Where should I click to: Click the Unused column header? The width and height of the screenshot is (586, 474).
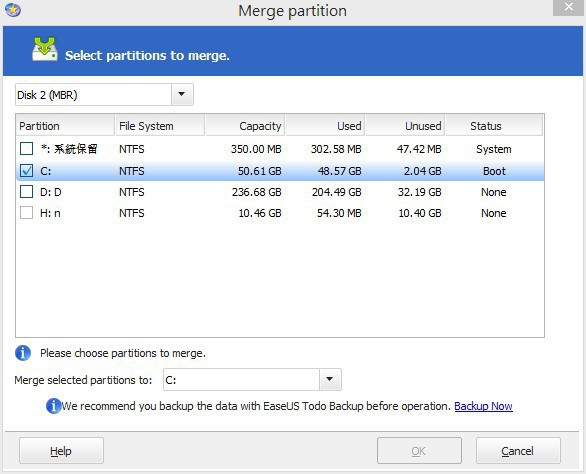[x=405, y=126]
